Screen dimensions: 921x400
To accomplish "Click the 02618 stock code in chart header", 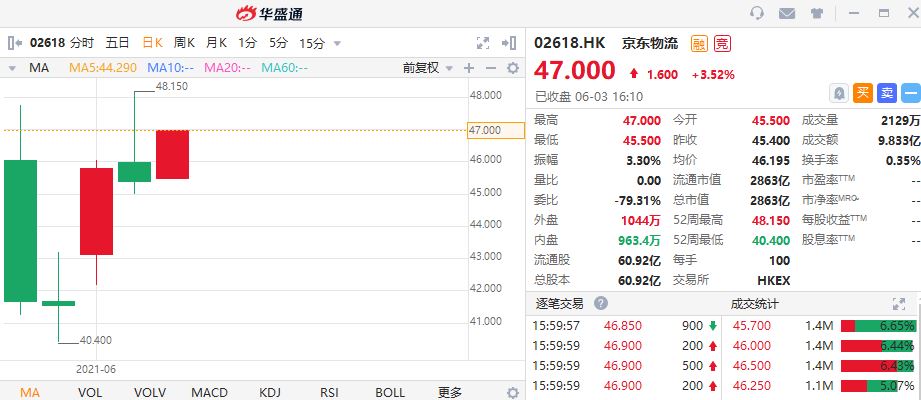I will pyautogui.click(x=48, y=43).
